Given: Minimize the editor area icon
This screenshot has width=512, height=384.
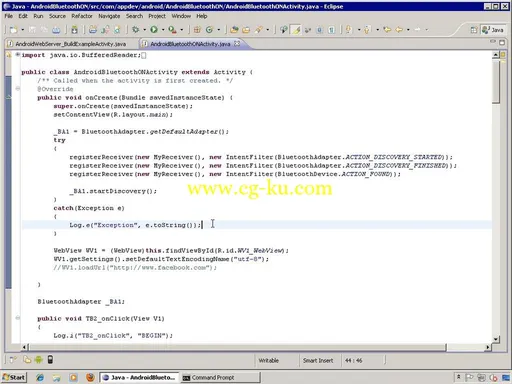Looking at the screenshot, I should tap(493, 42).
